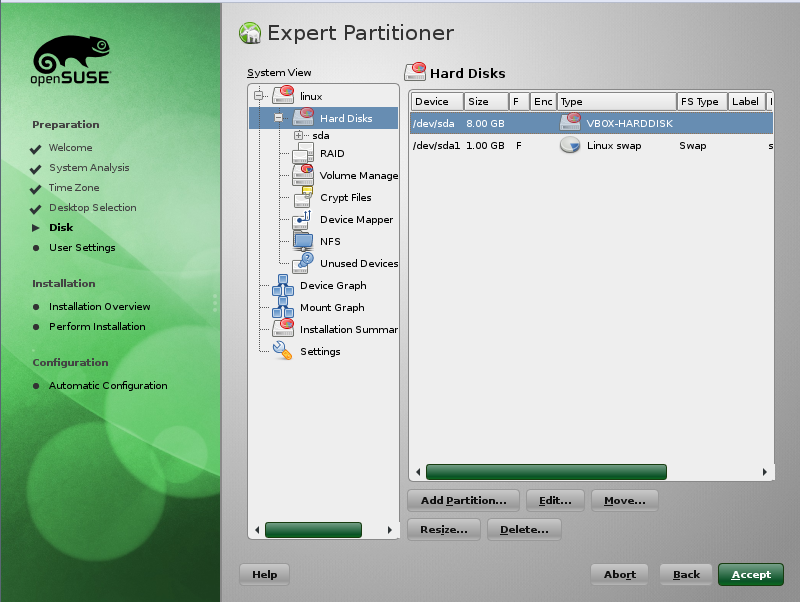
Task: Sort table by Size column
Action: click(486, 102)
